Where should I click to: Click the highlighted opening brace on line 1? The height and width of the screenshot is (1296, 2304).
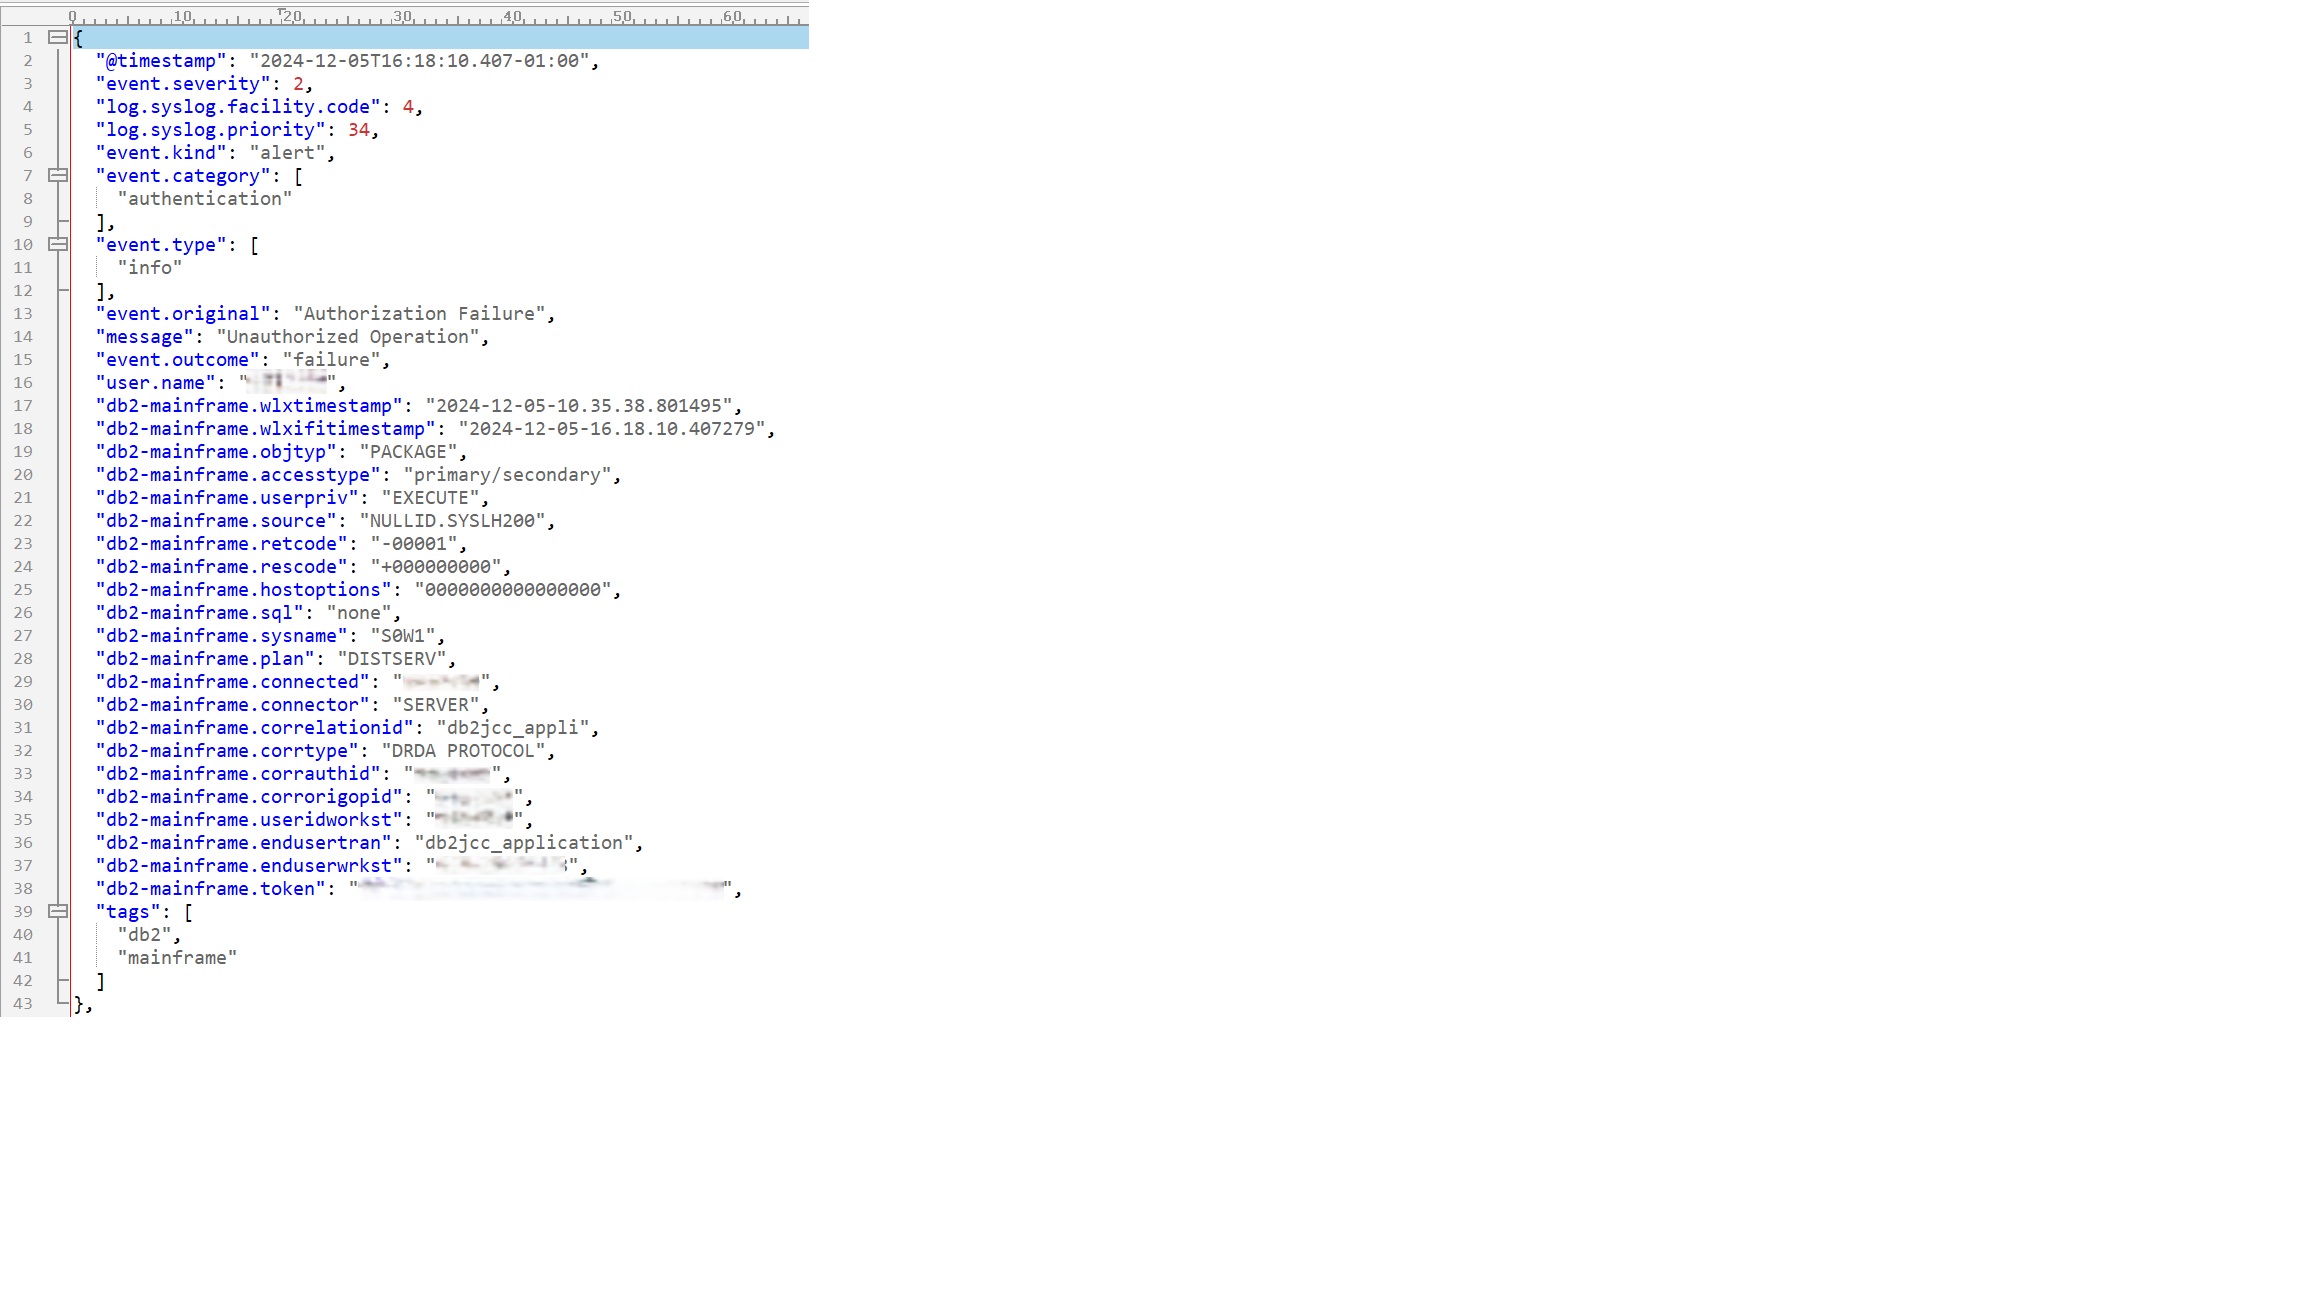click(x=79, y=38)
